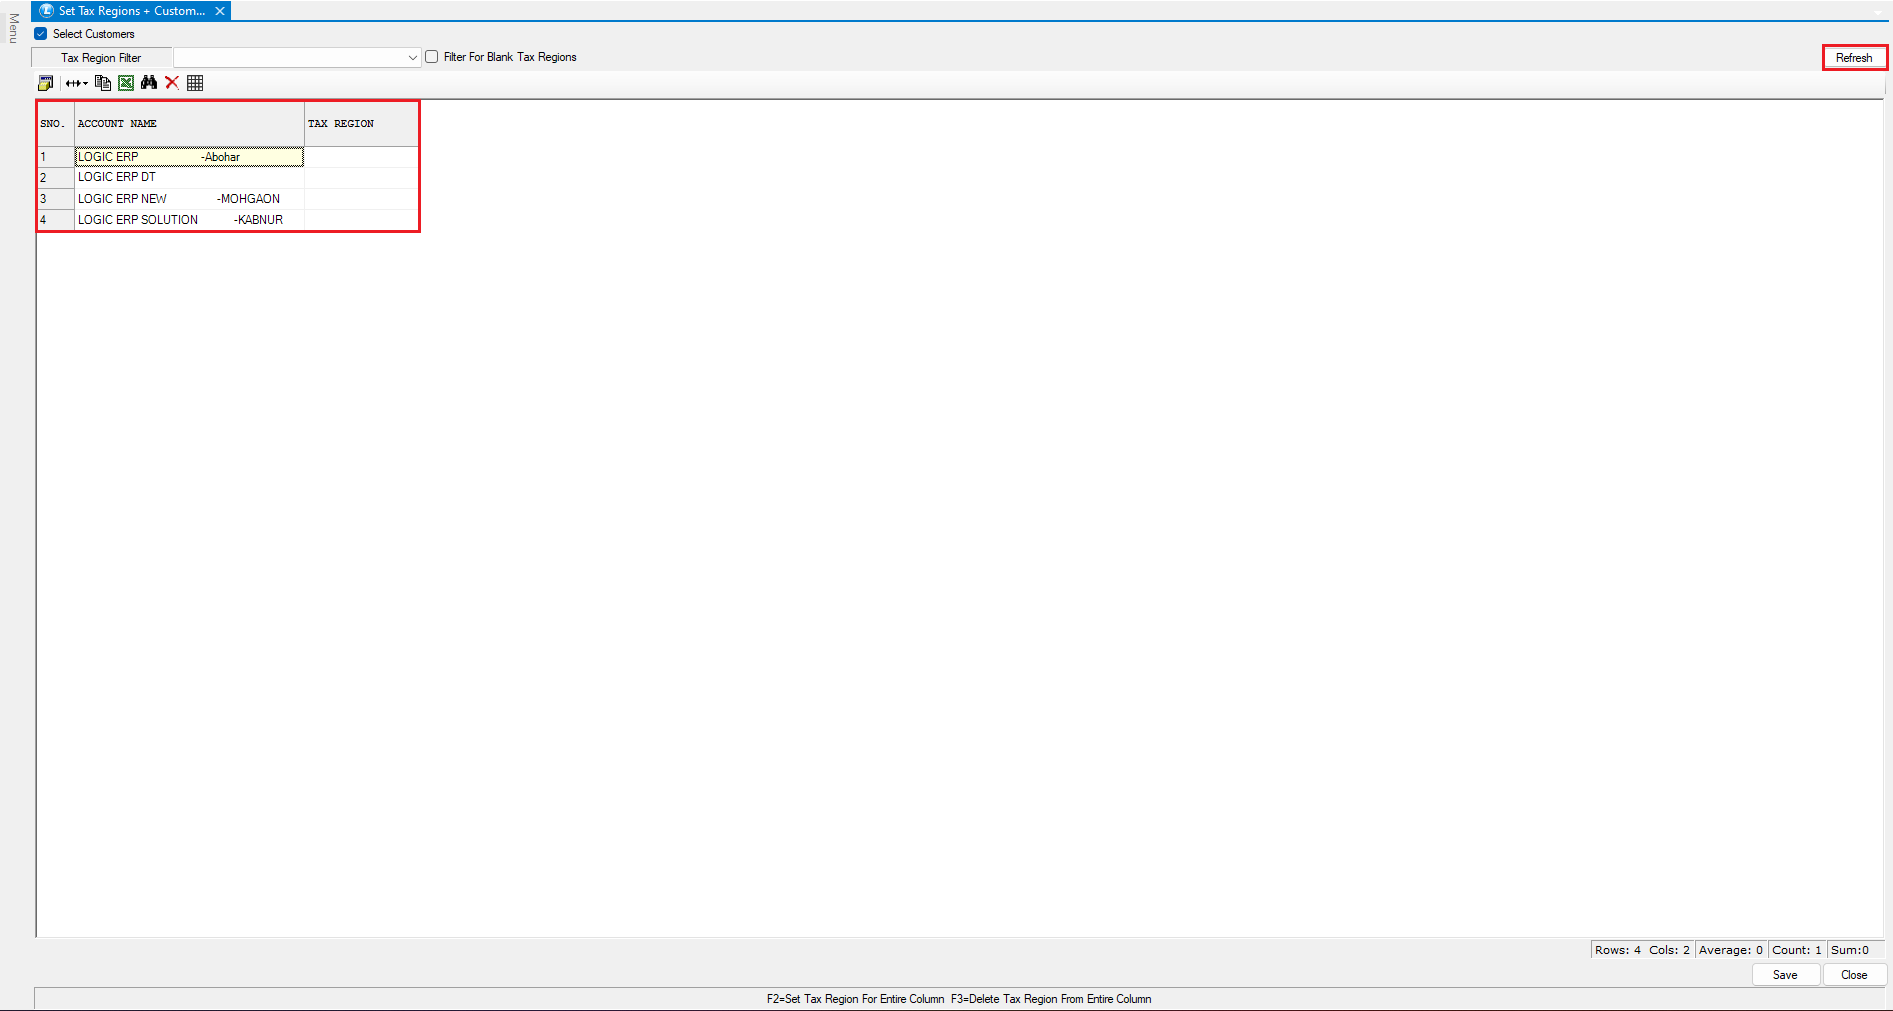The width and height of the screenshot is (1893, 1011).
Task: Close the Set Tax Regions tab
Action: point(220,11)
